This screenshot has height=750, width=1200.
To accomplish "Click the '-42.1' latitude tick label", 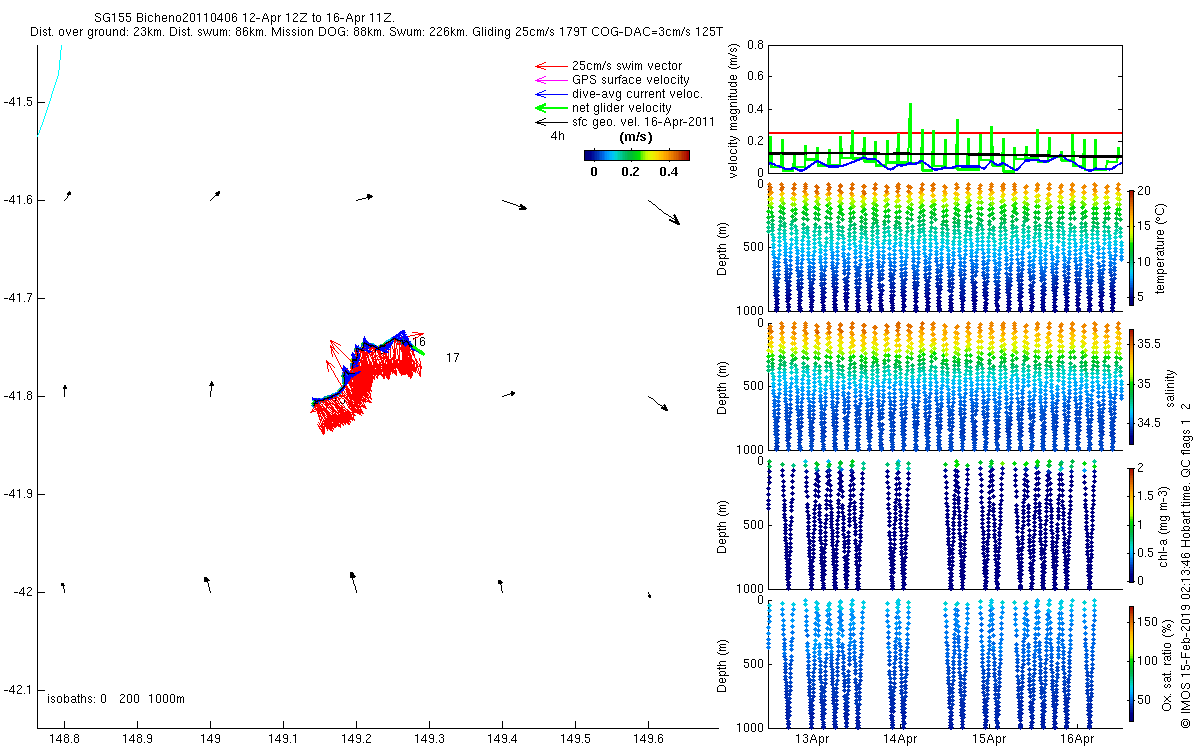I will (x=18, y=690).
